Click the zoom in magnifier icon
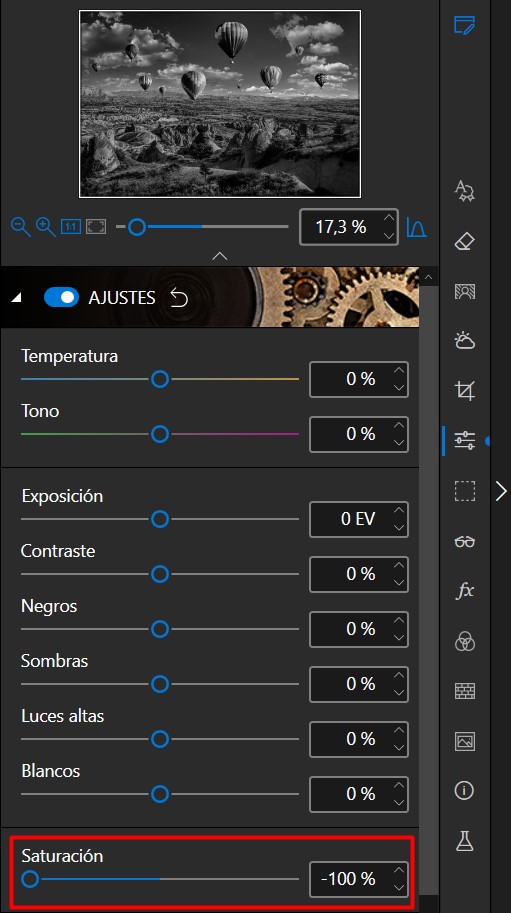This screenshot has width=511, height=913. (46, 227)
